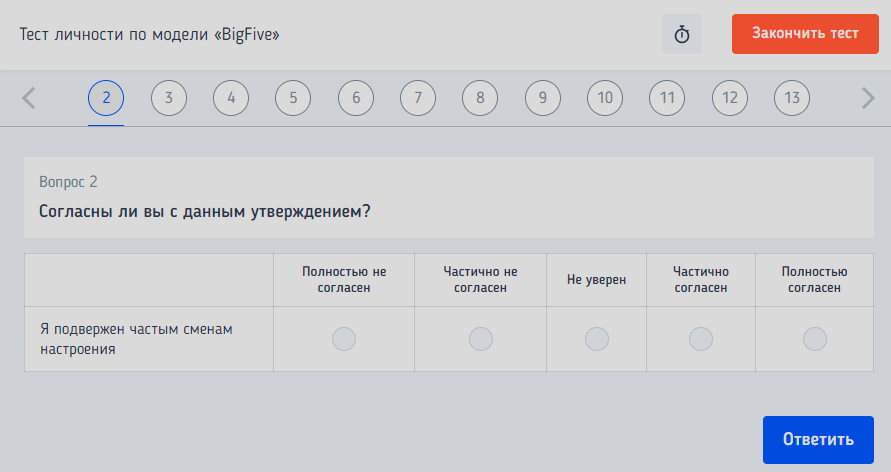Jump to question 4
Viewport: 891px width, 472px height.
point(231,98)
